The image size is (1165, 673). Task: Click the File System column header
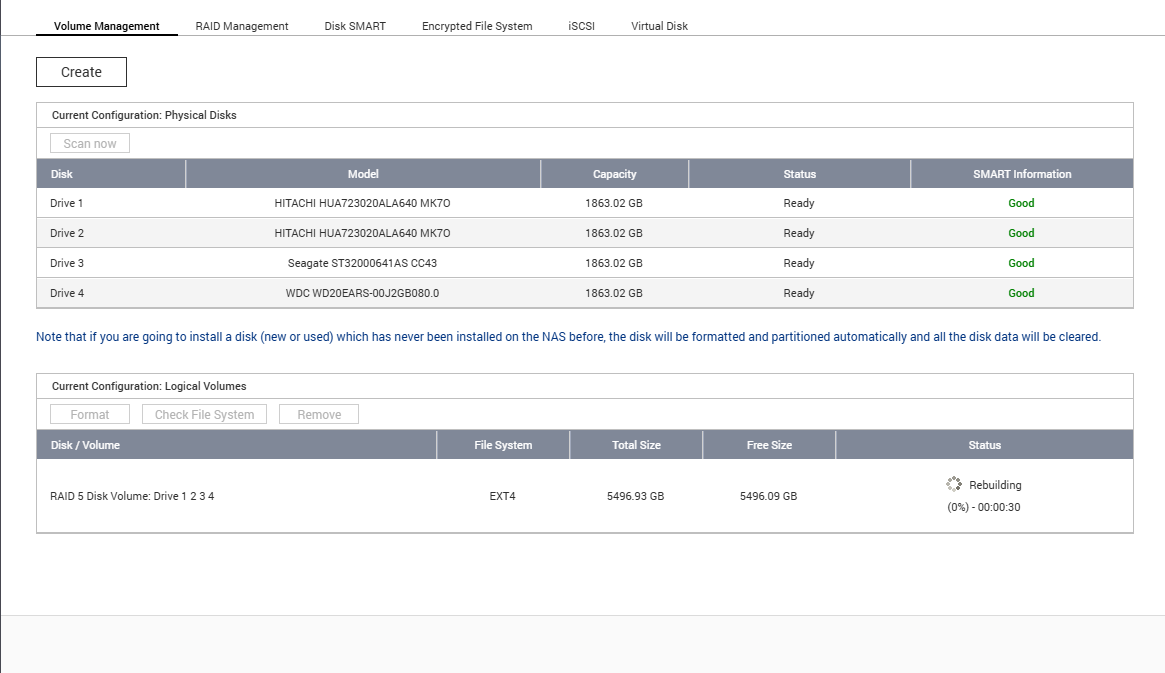(503, 445)
